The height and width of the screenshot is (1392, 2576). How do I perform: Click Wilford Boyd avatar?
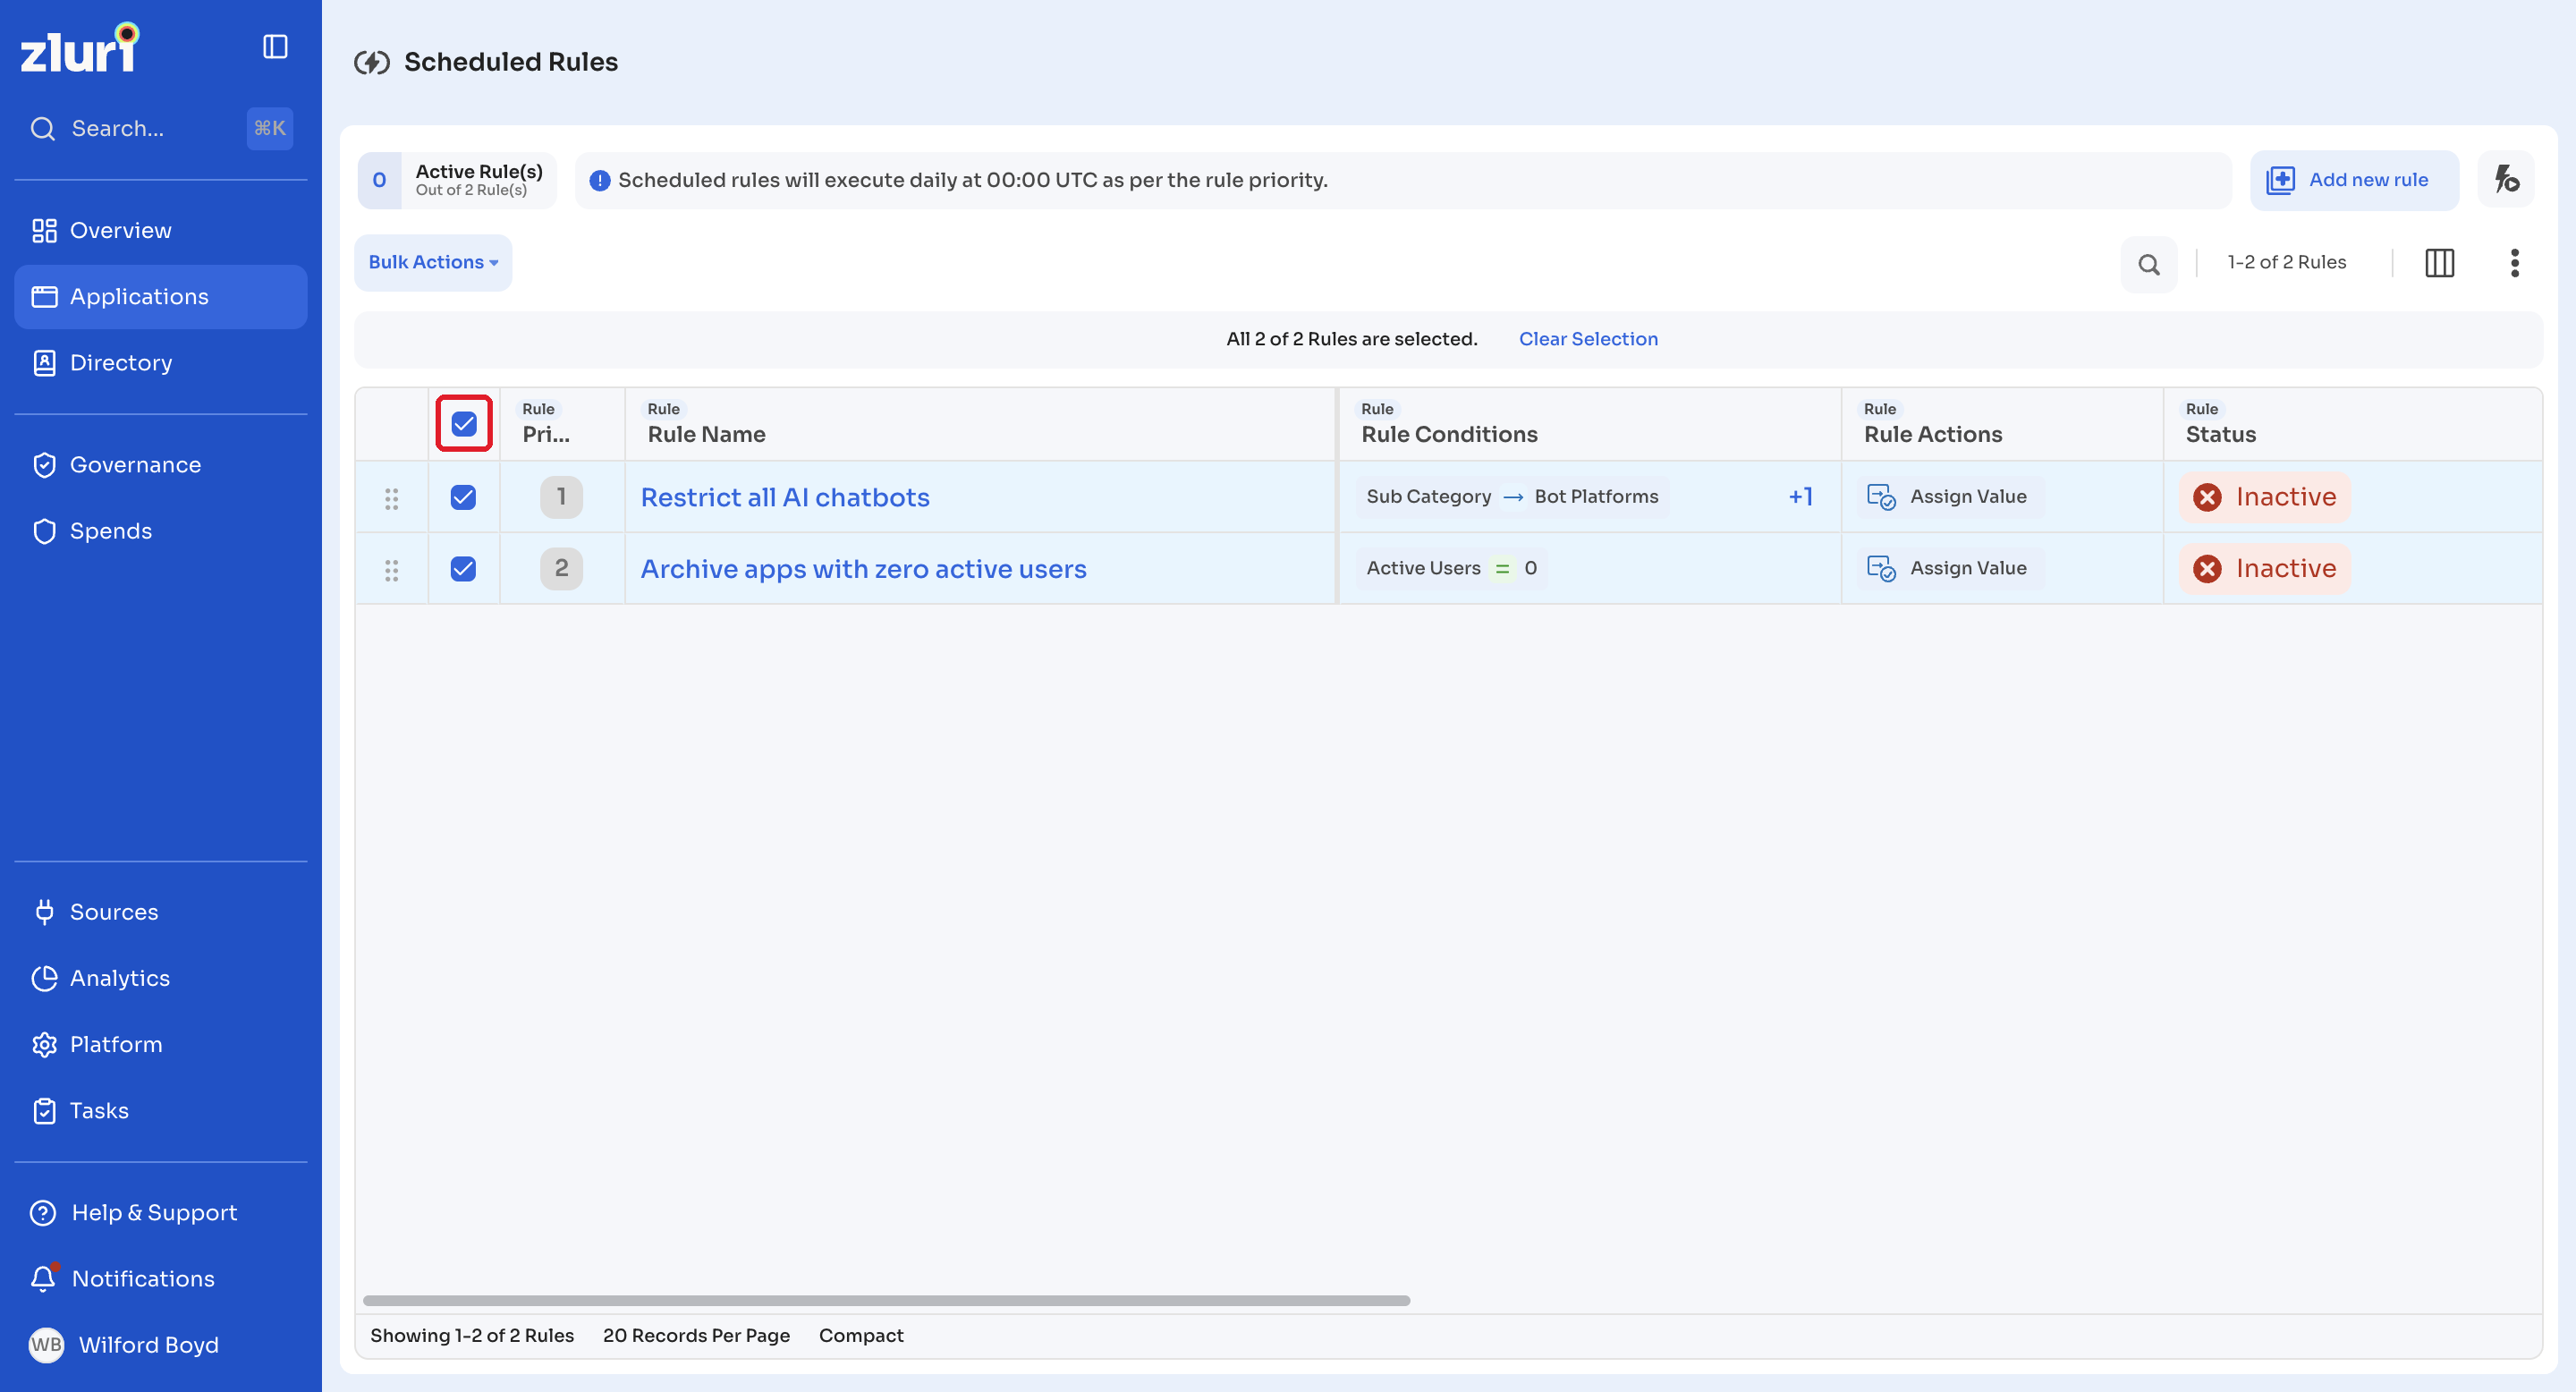[46, 1344]
